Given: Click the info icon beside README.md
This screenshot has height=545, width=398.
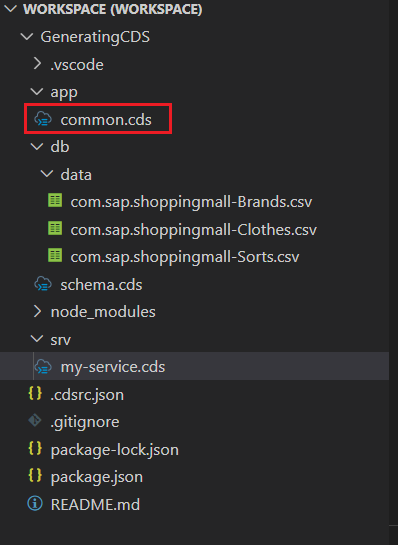Looking at the screenshot, I should point(35,504).
